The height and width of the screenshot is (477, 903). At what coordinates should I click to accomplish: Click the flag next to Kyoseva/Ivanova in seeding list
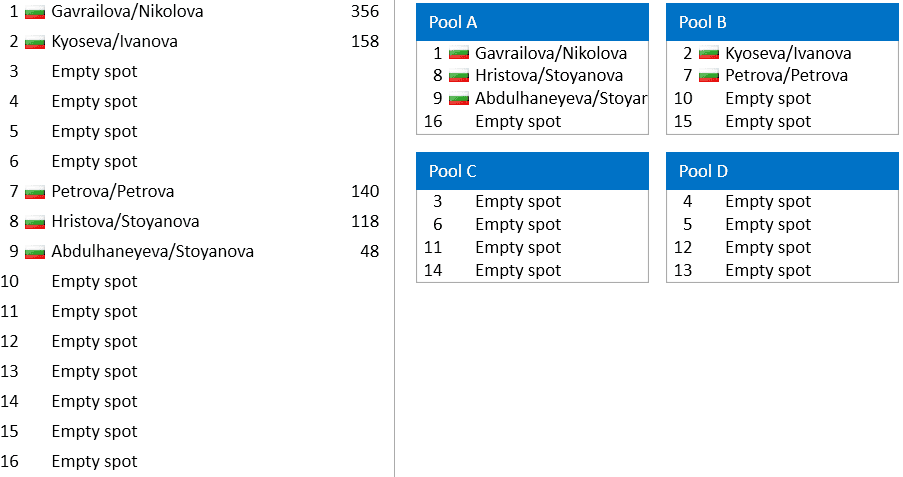tap(35, 42)
